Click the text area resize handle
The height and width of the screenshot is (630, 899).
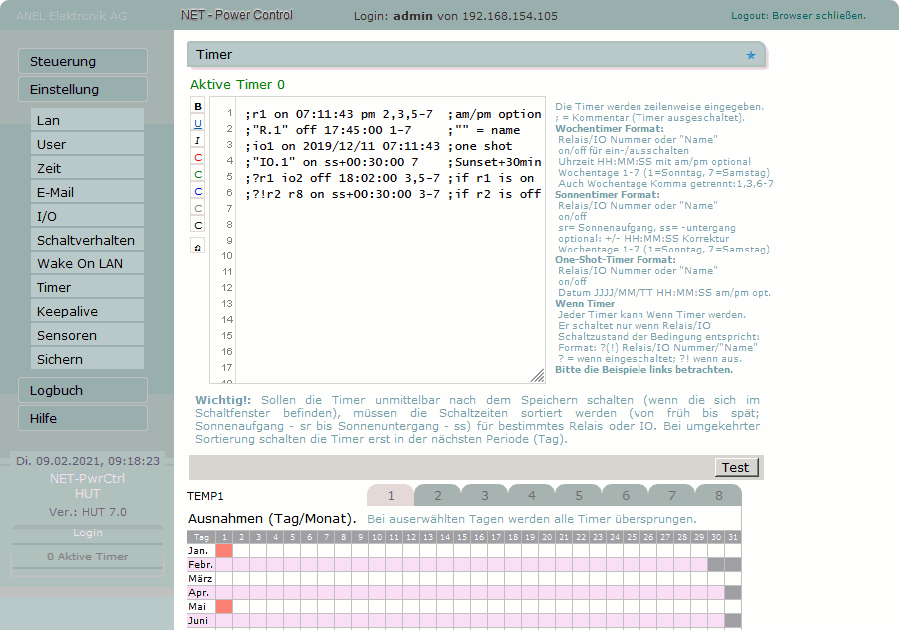coord(538,375)
